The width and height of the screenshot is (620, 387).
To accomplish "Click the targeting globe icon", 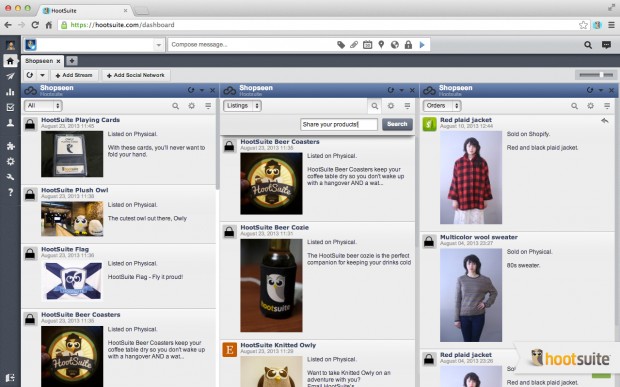I will 395,45.
